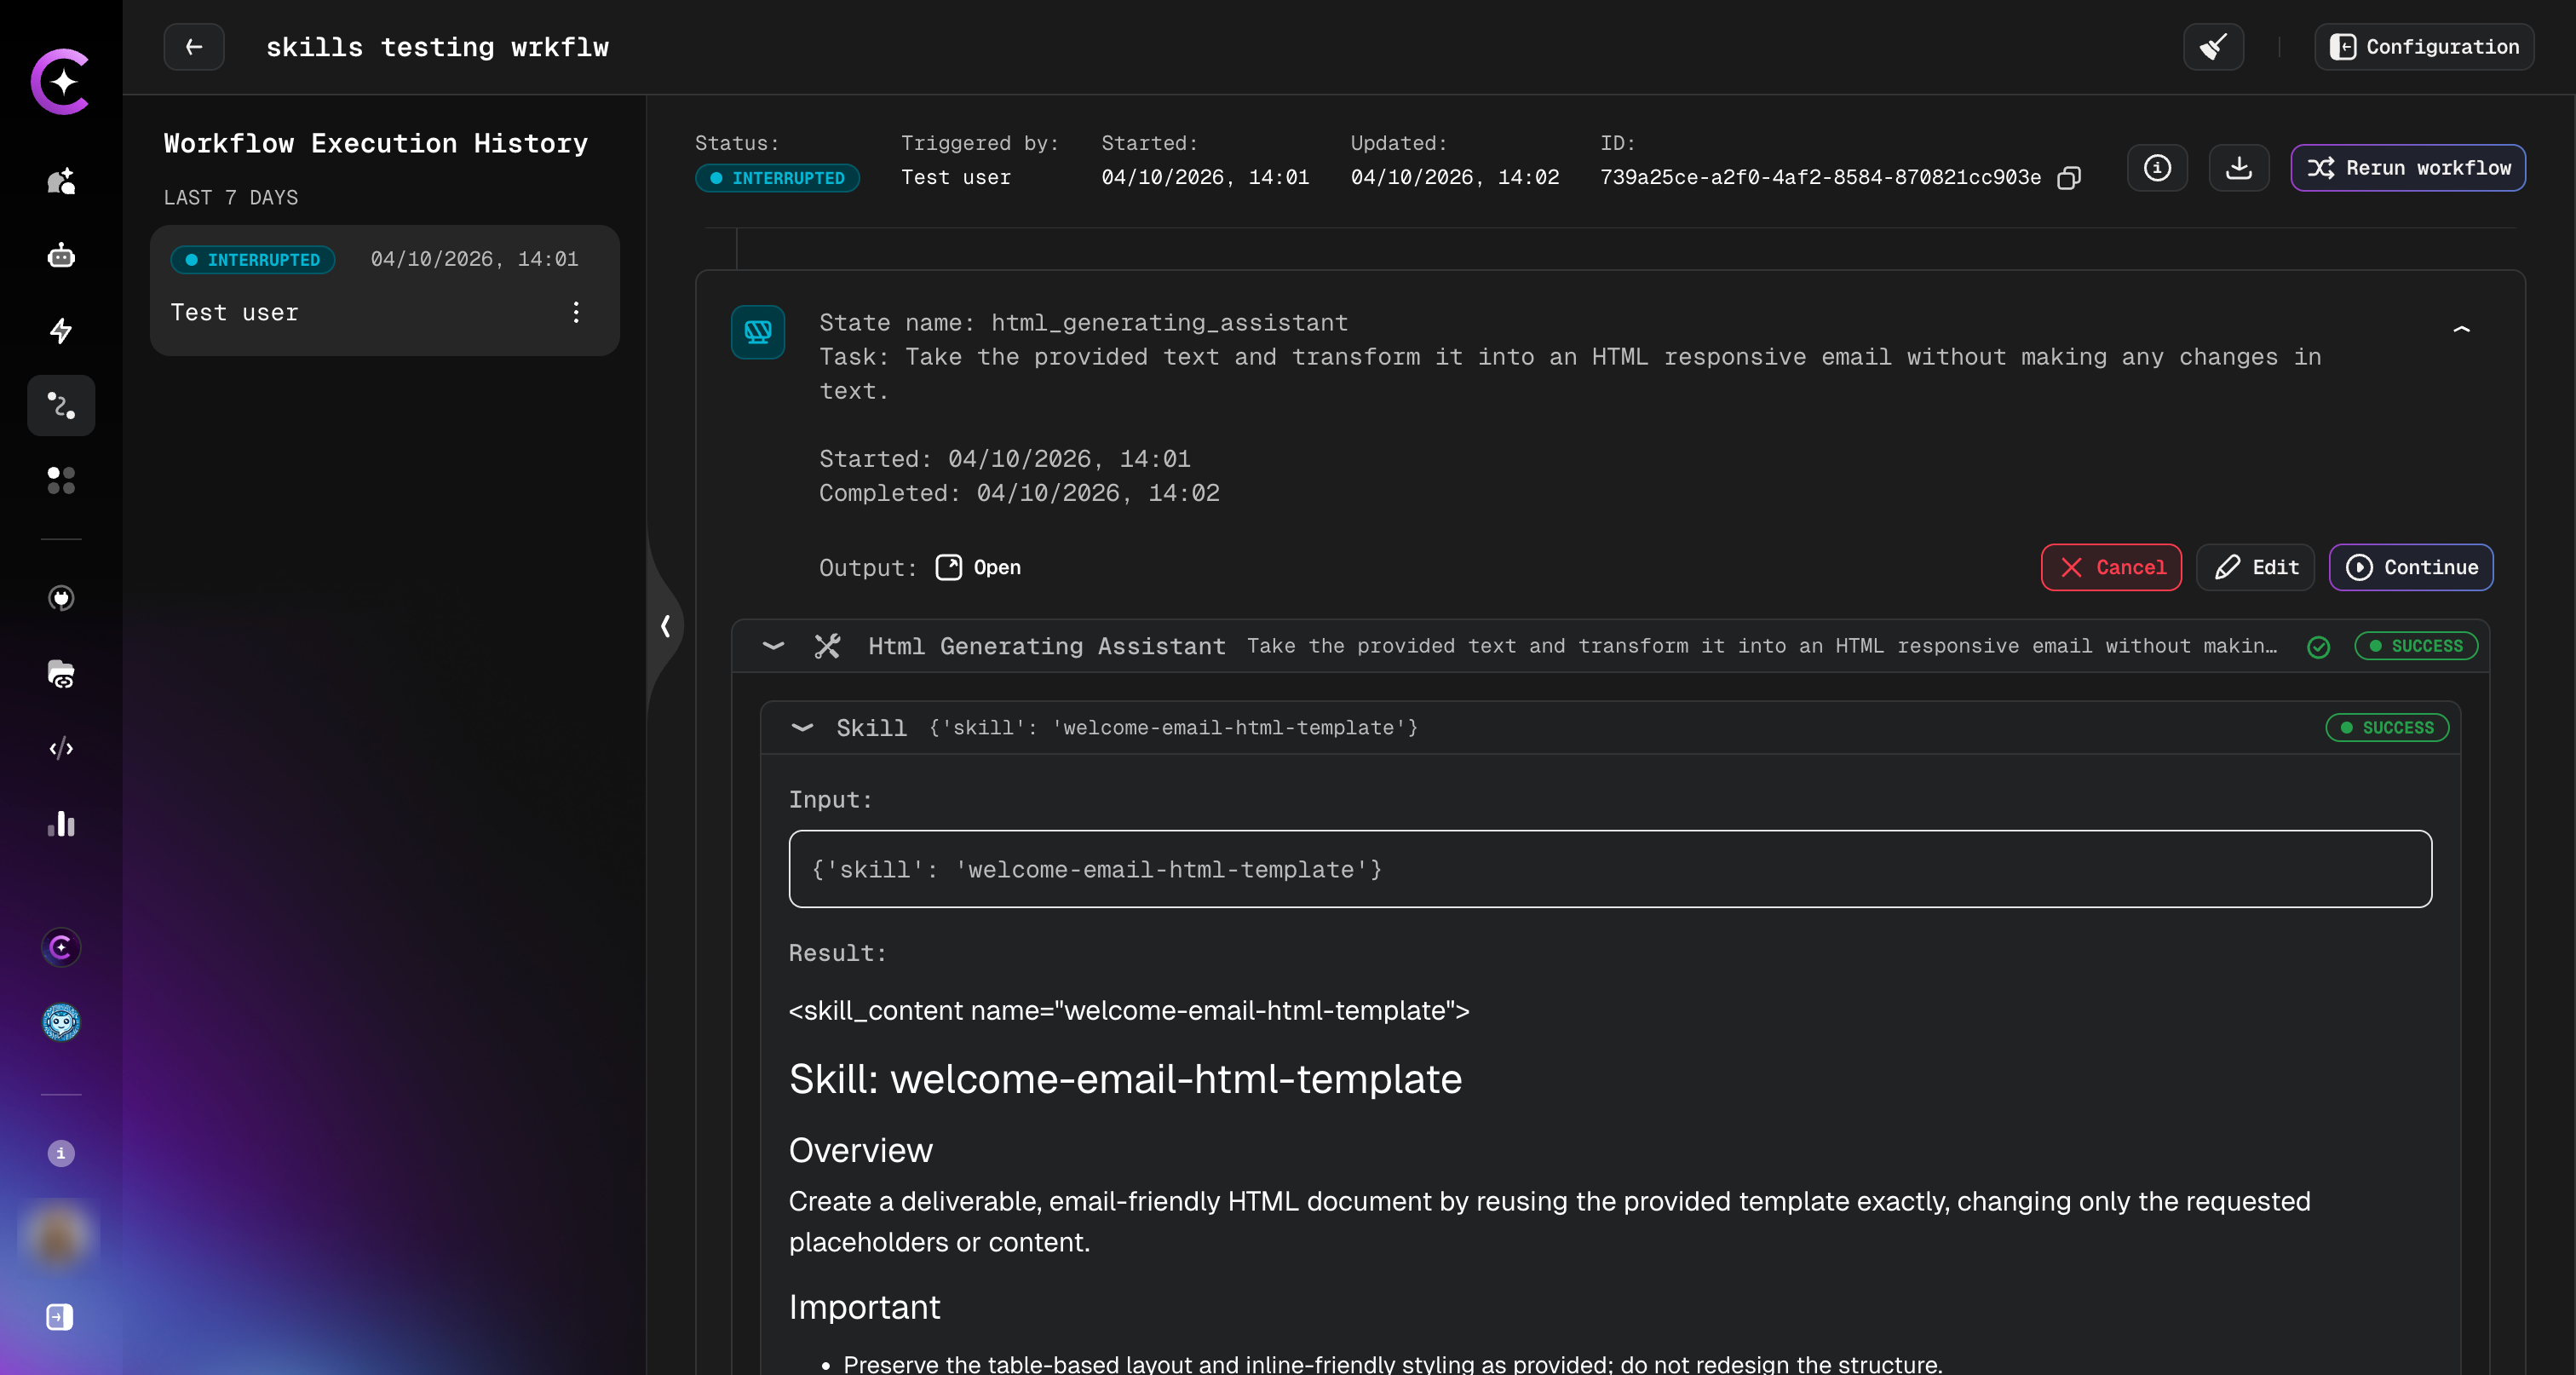Open the folder-link data sources icon
Screen dimensions: 2576x1375
pyautogui.click(x=61, y=674)
